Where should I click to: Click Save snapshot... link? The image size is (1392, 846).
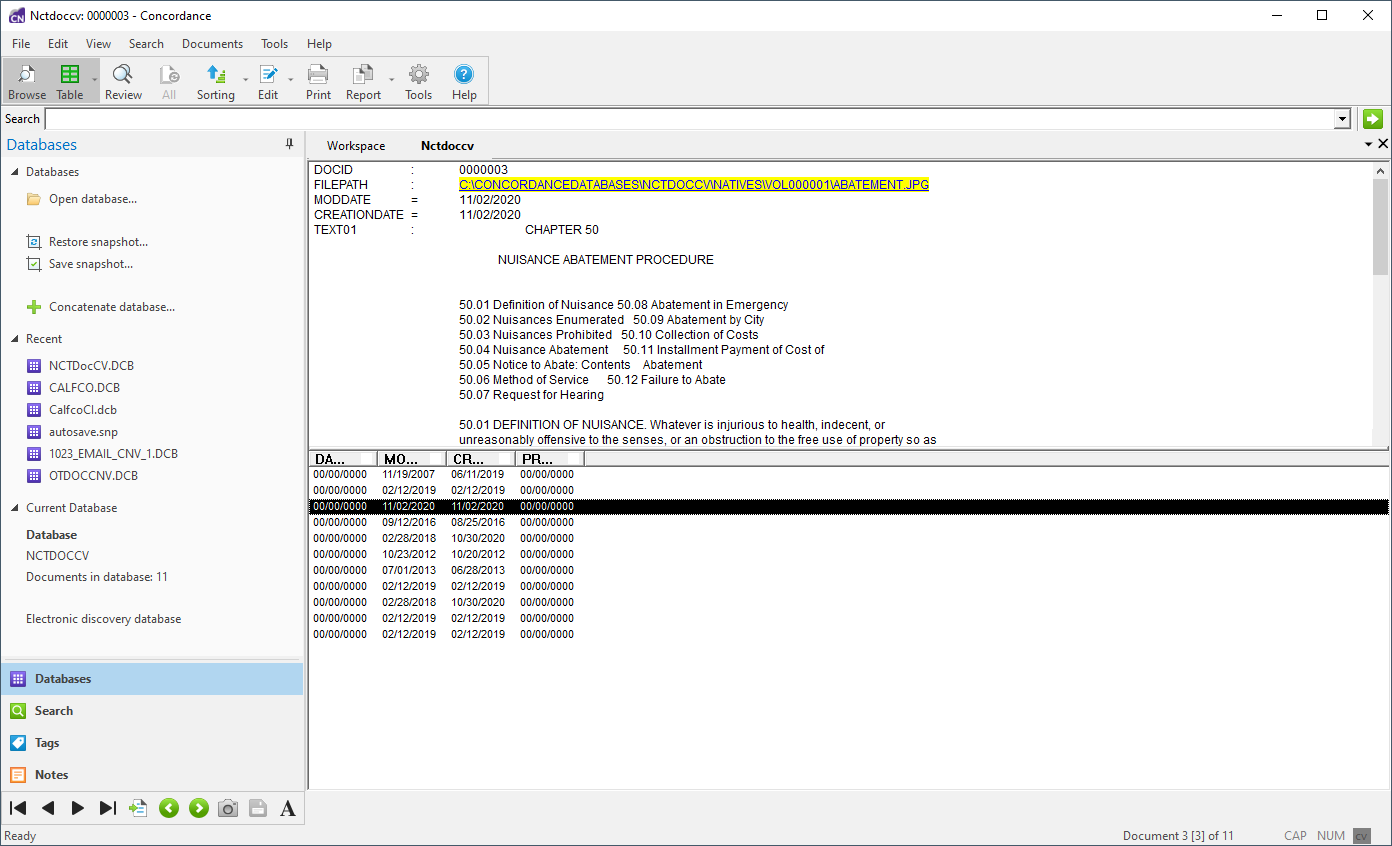coord(91,264)
